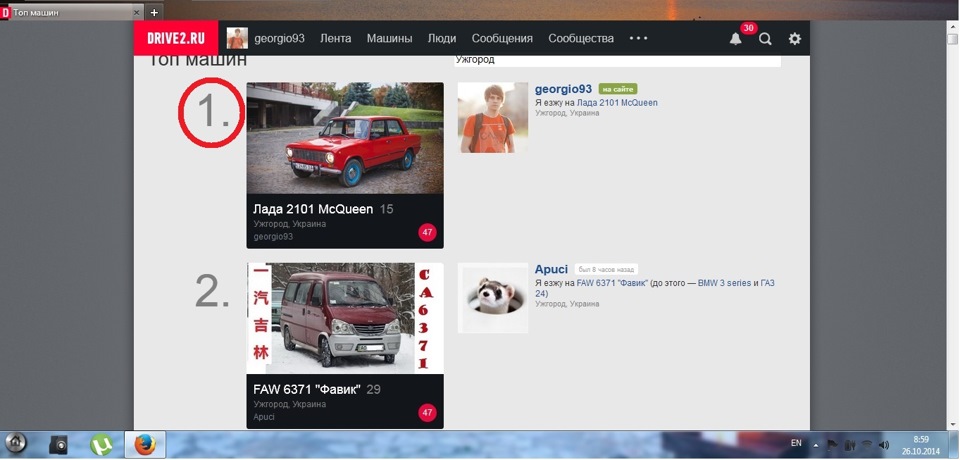This screenshot has width=960, height=460.
Task: Switch to Firefox in the taskbar
Action: [x=145, y=444]
